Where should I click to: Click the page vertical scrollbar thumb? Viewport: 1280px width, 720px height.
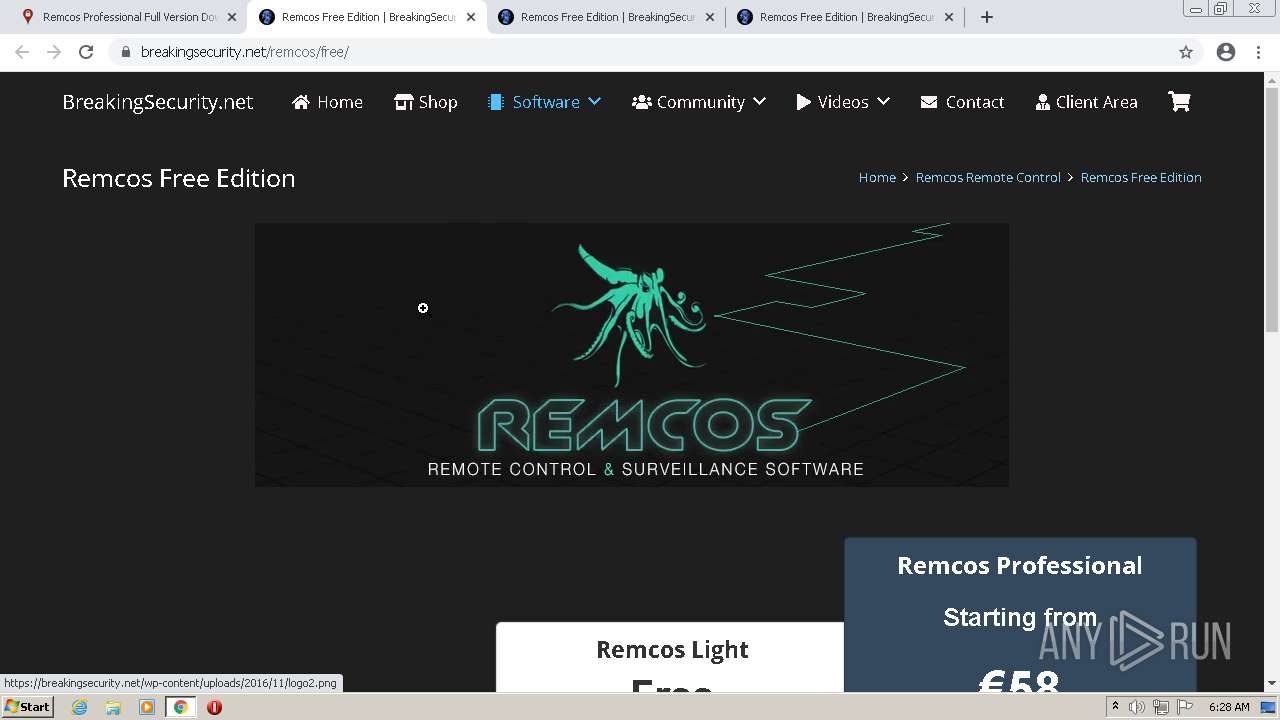pos(1272,210)
